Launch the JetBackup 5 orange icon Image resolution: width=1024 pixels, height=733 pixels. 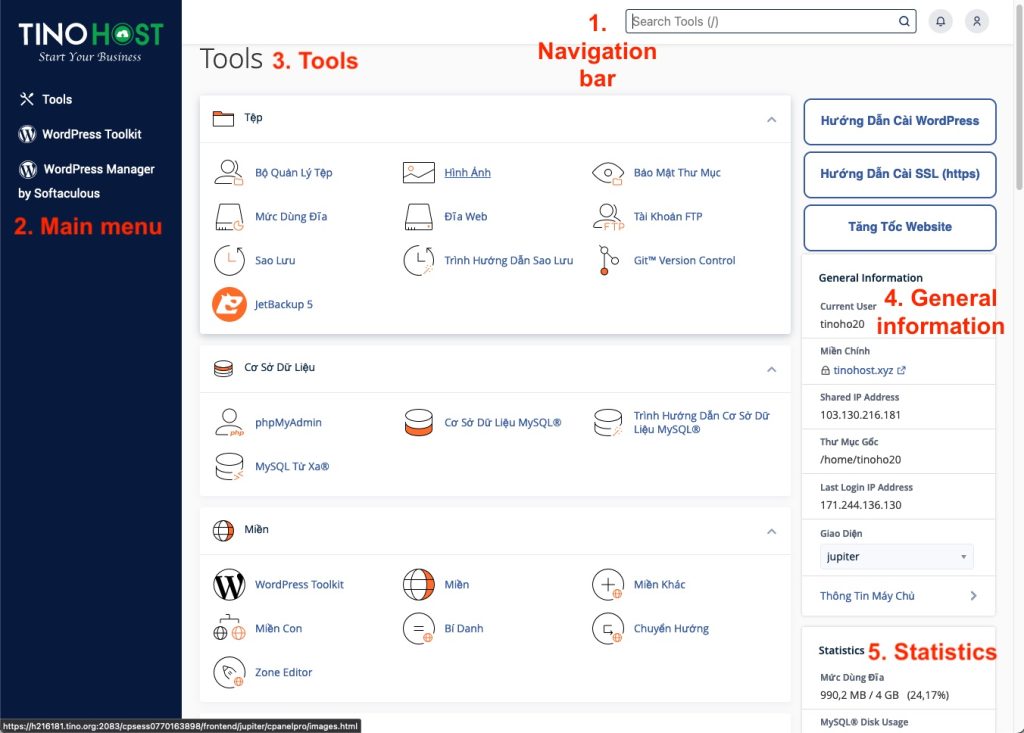tap(229, 304)
